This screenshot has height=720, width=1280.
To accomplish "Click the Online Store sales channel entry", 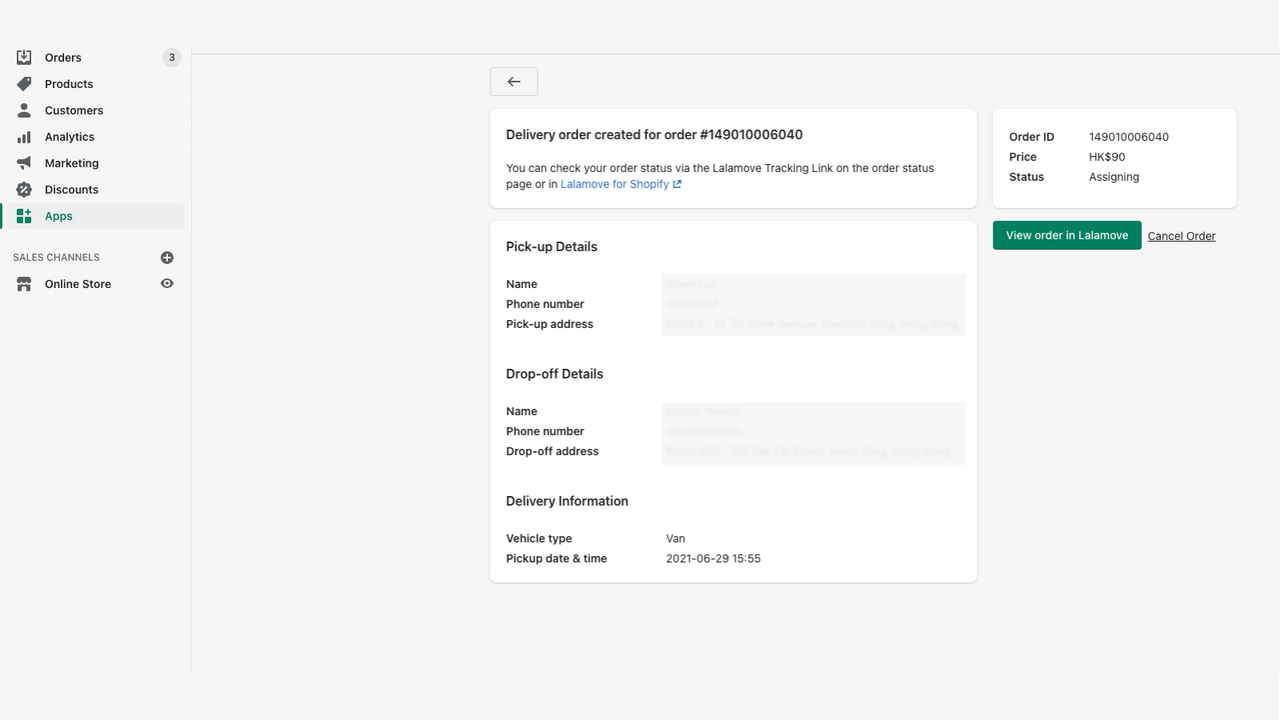I will coord(76,283).
